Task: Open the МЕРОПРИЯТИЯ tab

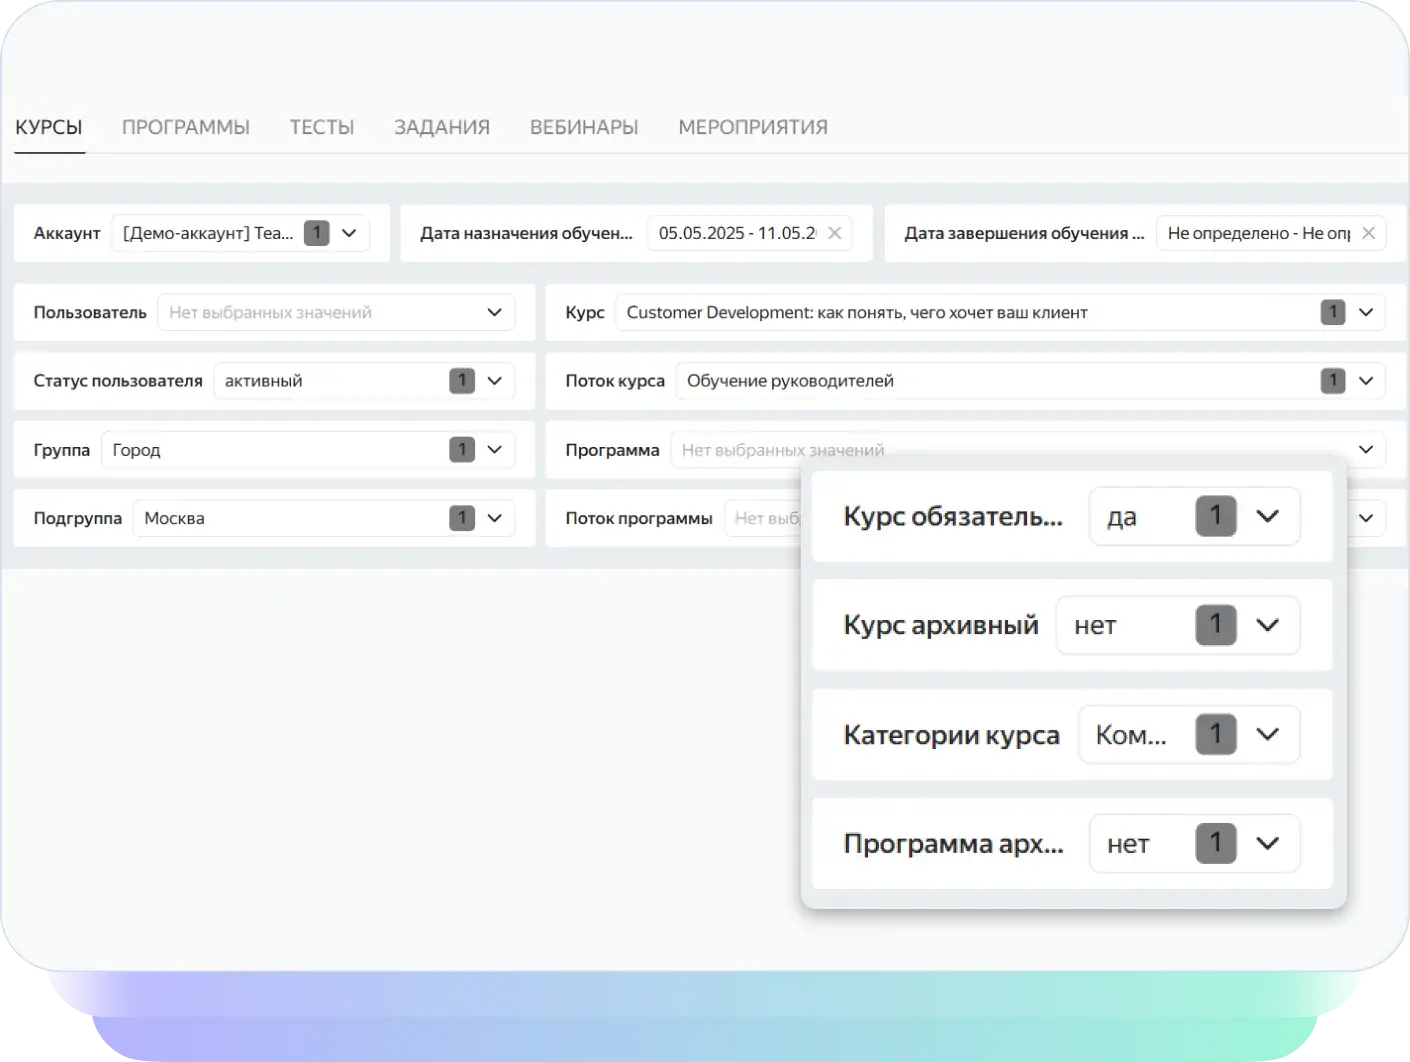Action: [x=753, y=127]
